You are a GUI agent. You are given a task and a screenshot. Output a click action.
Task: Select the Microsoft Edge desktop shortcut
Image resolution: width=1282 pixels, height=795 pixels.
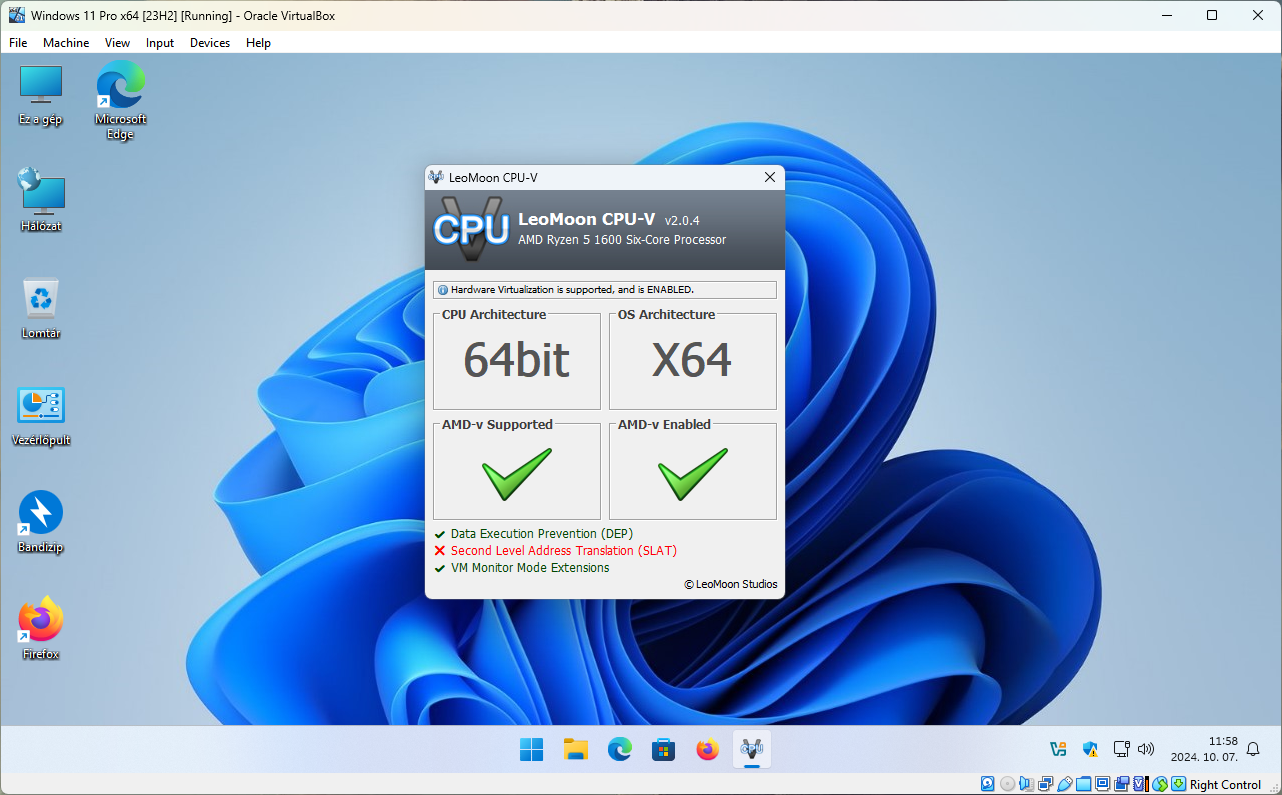(x=120, y=100)
